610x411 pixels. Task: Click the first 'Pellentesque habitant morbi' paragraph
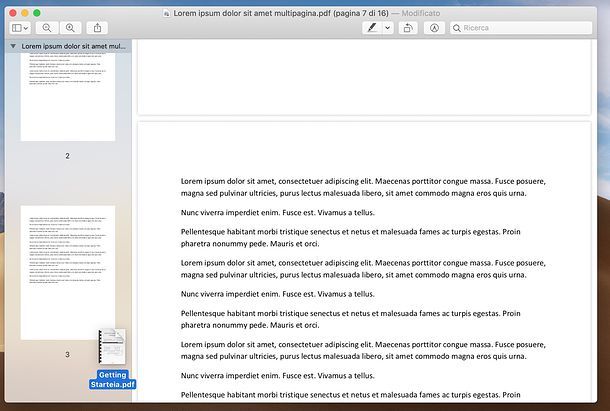[350, 238]
